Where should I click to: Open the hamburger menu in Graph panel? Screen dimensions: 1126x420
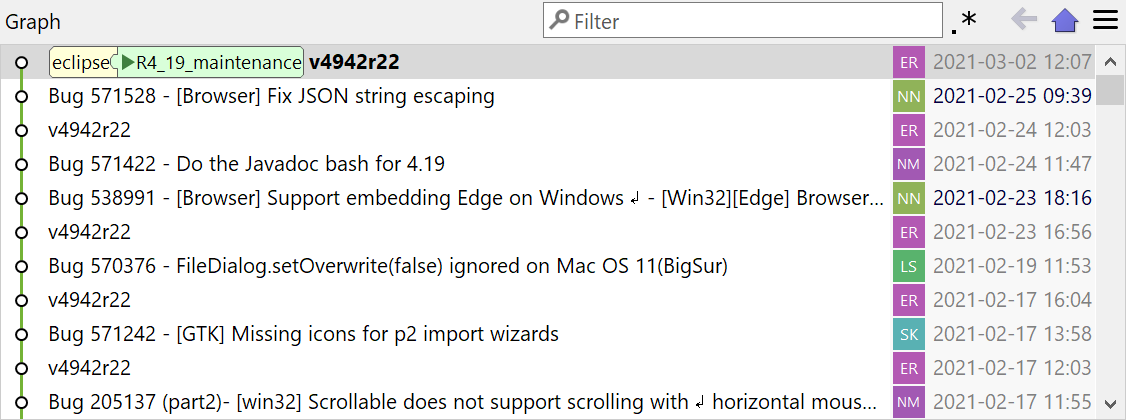[x=1105, y=20]
